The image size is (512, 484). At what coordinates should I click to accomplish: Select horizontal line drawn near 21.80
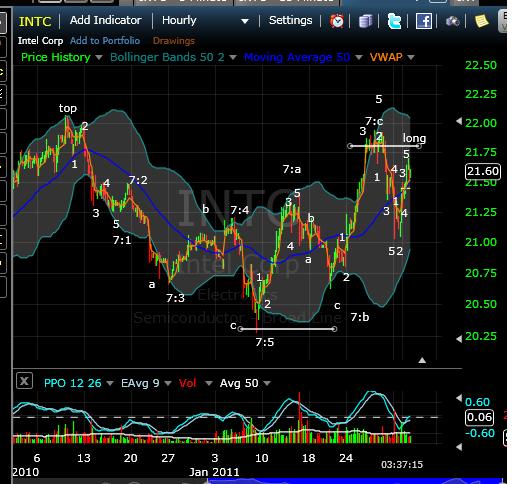click(384, 146)
